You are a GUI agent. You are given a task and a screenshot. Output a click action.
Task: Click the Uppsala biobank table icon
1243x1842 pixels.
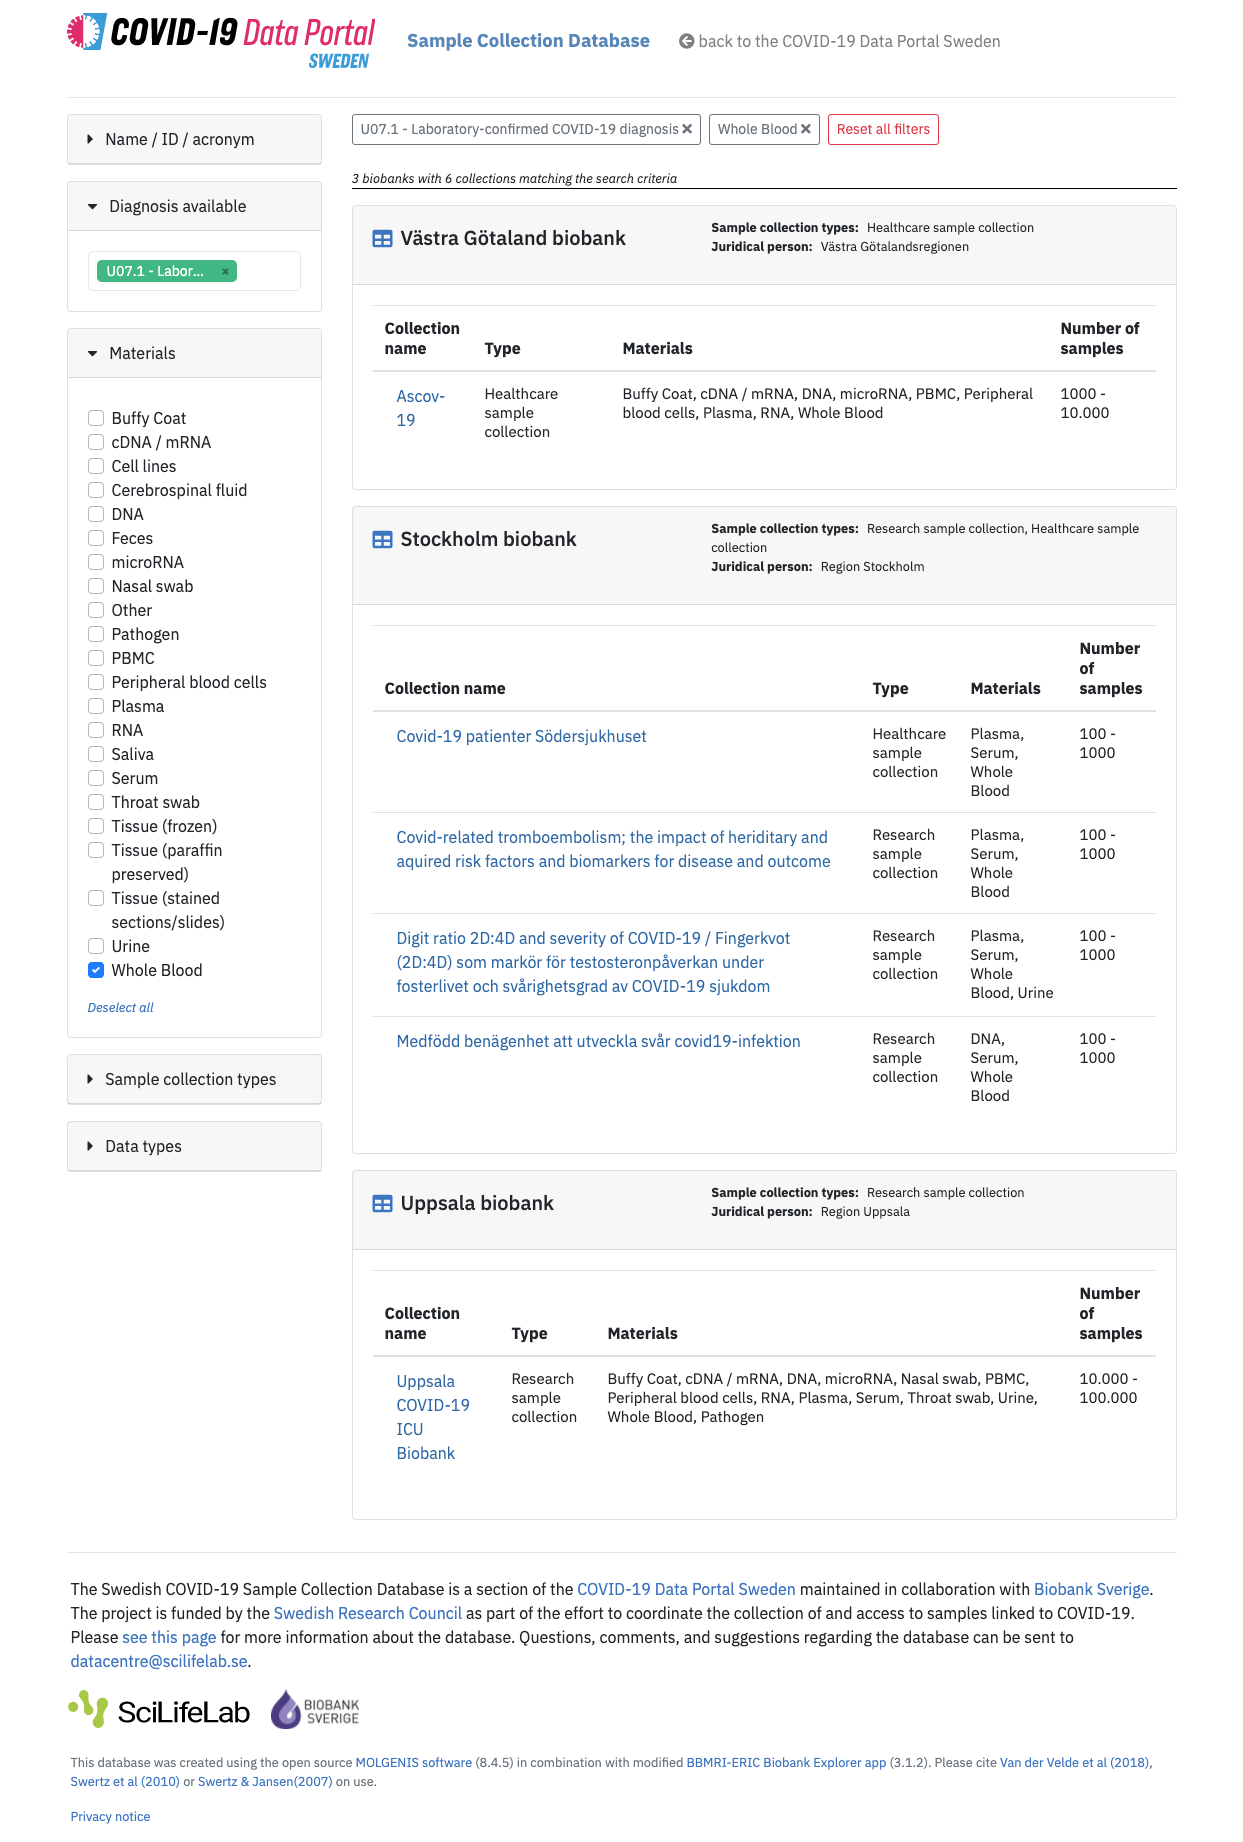[x=382, y=1204]
